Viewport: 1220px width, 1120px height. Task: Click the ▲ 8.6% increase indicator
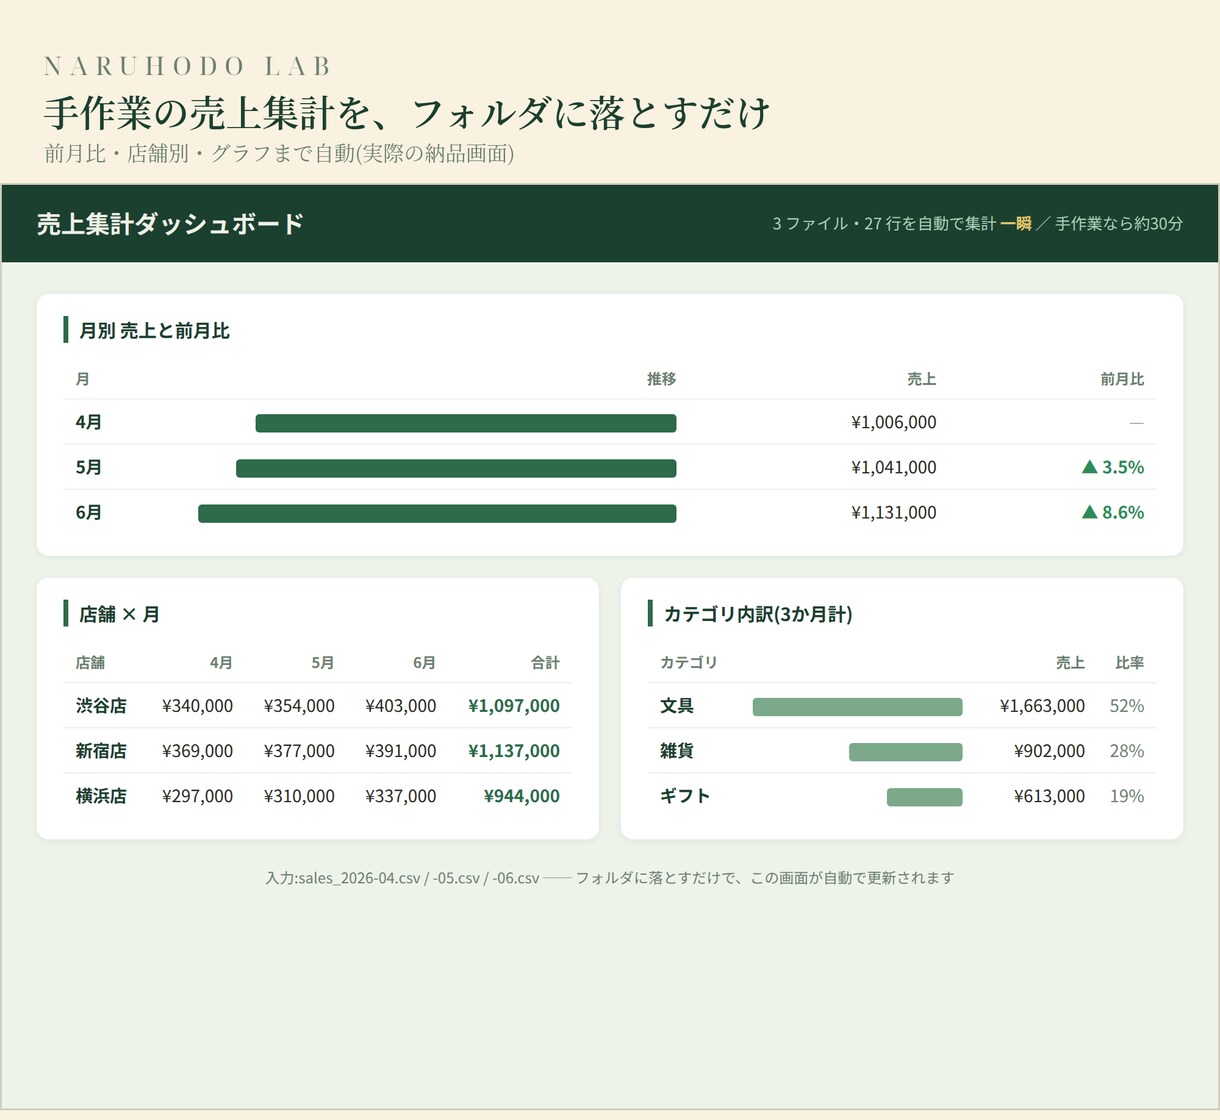1113,512
